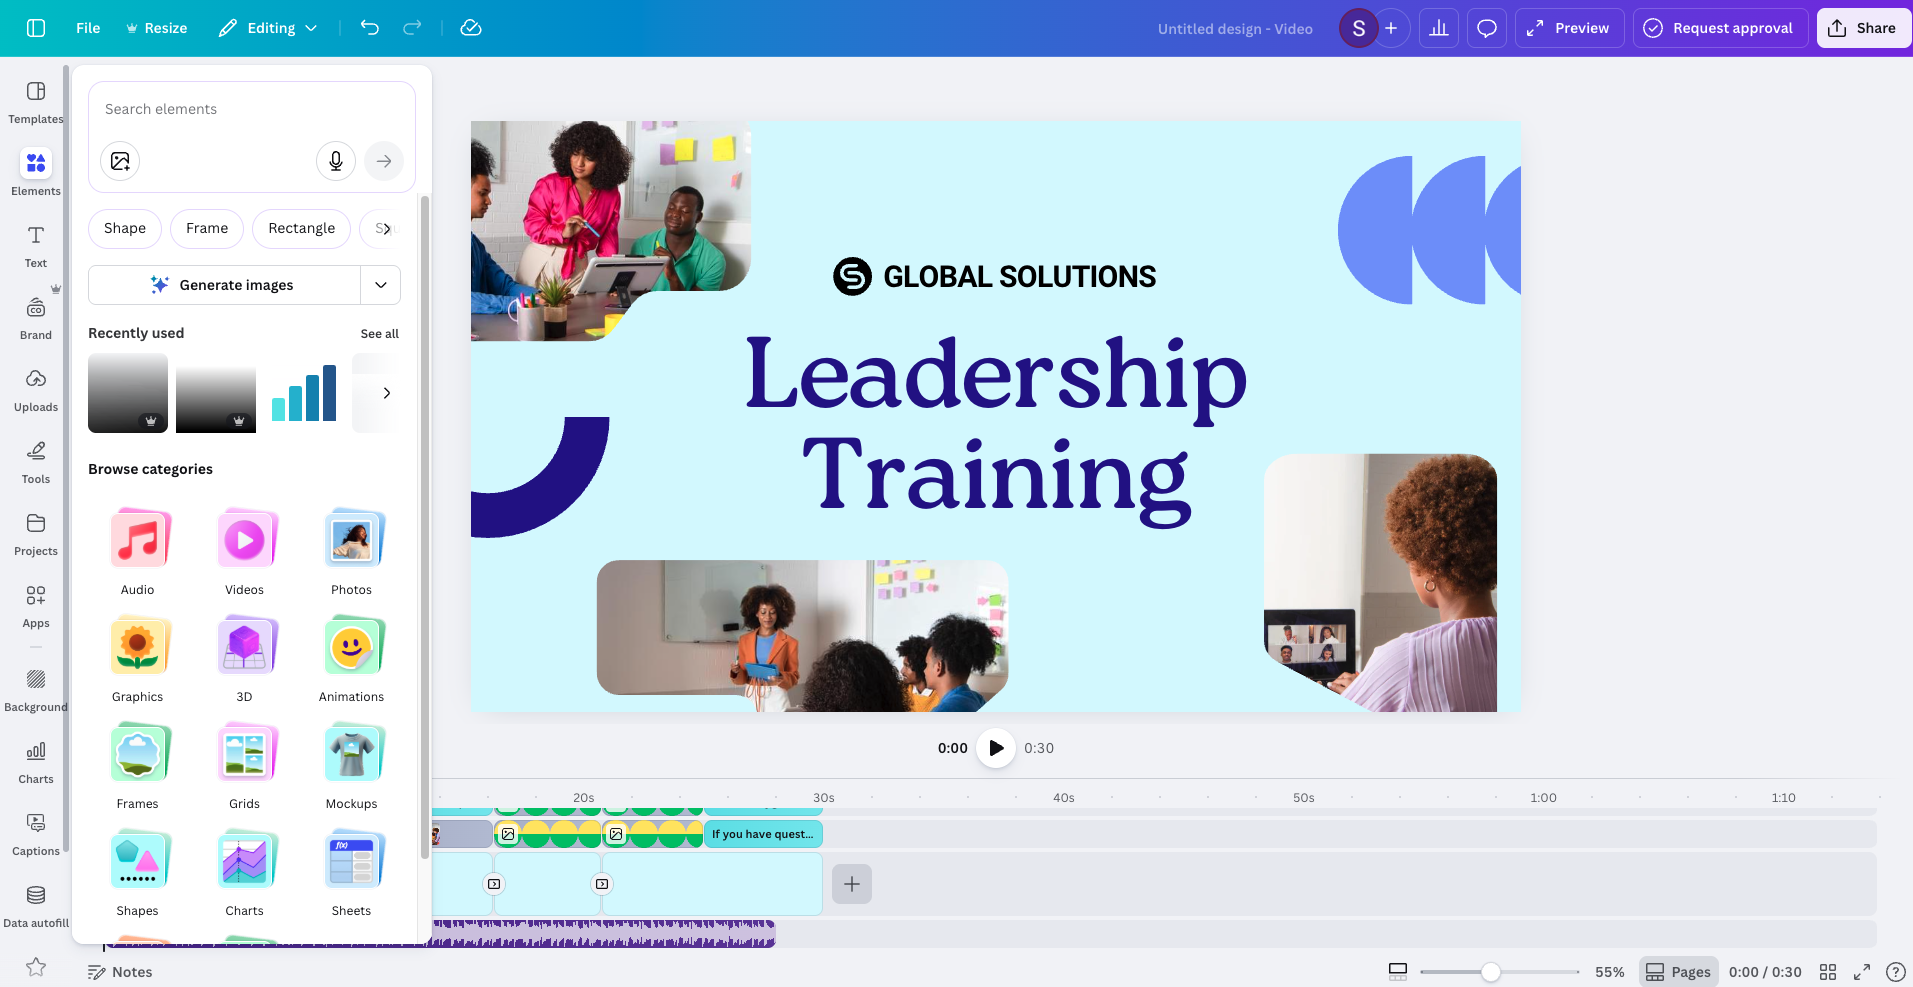Open the S profile avatar
1913x987 pixels.
1358,28
